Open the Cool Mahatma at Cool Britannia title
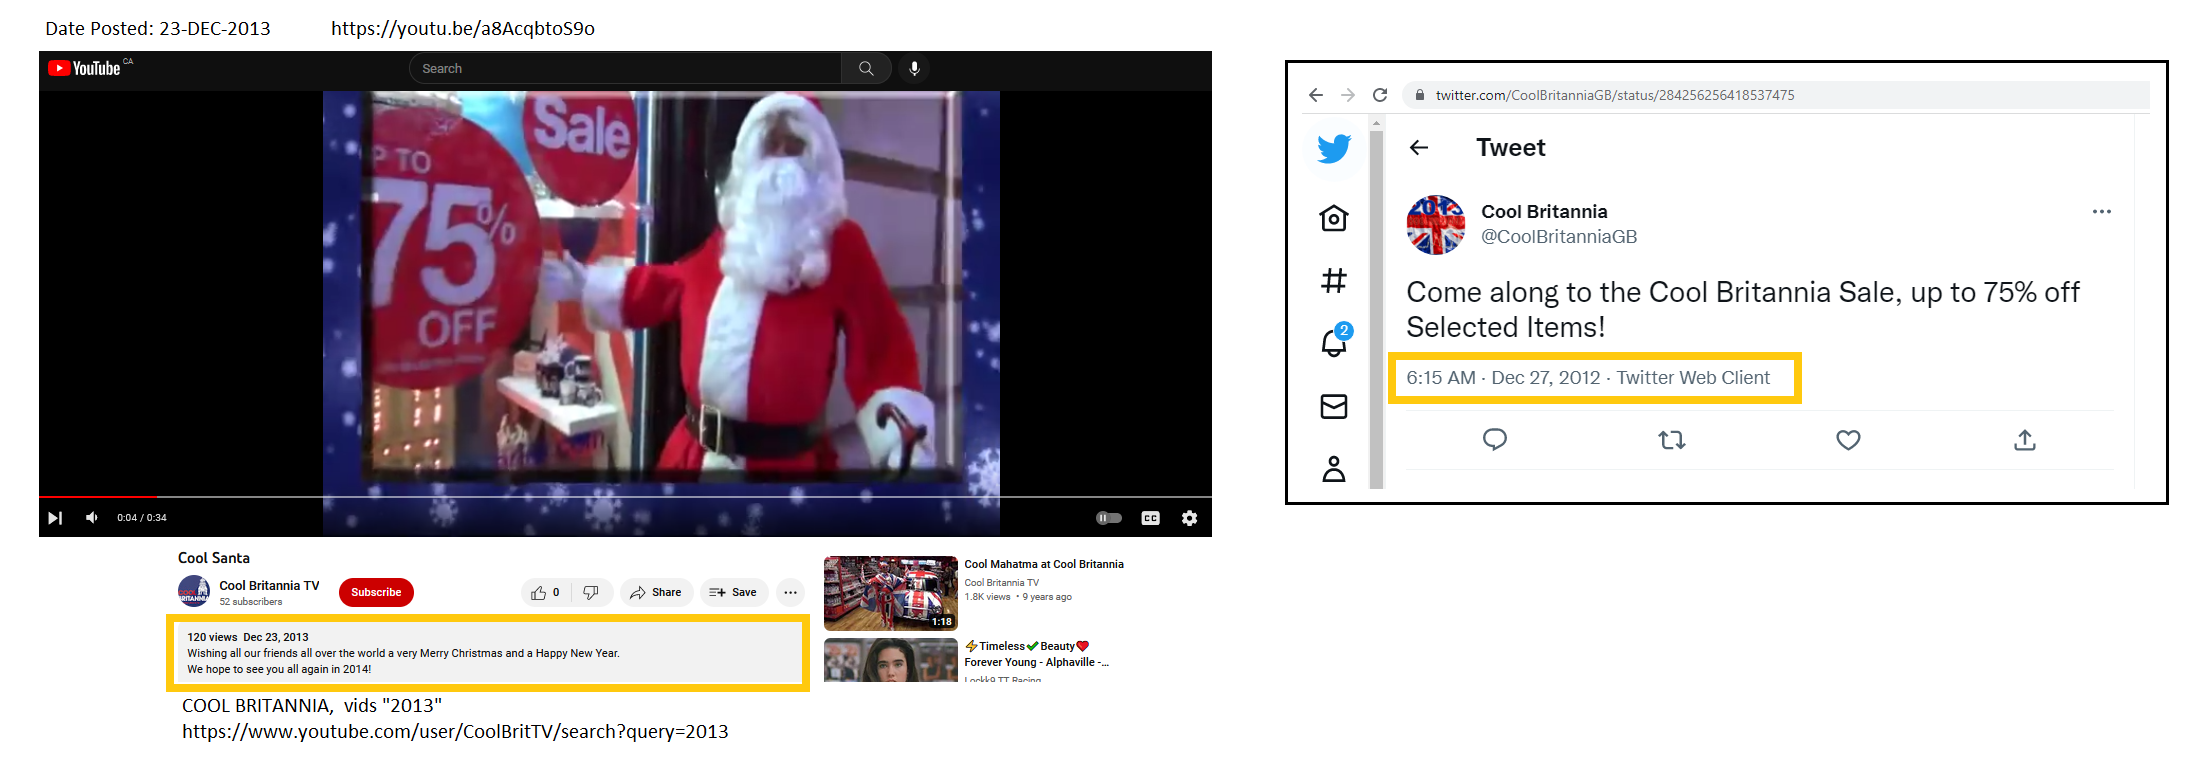Image resolution: width=2193 pixels, height=765 pixels. 1044,564
